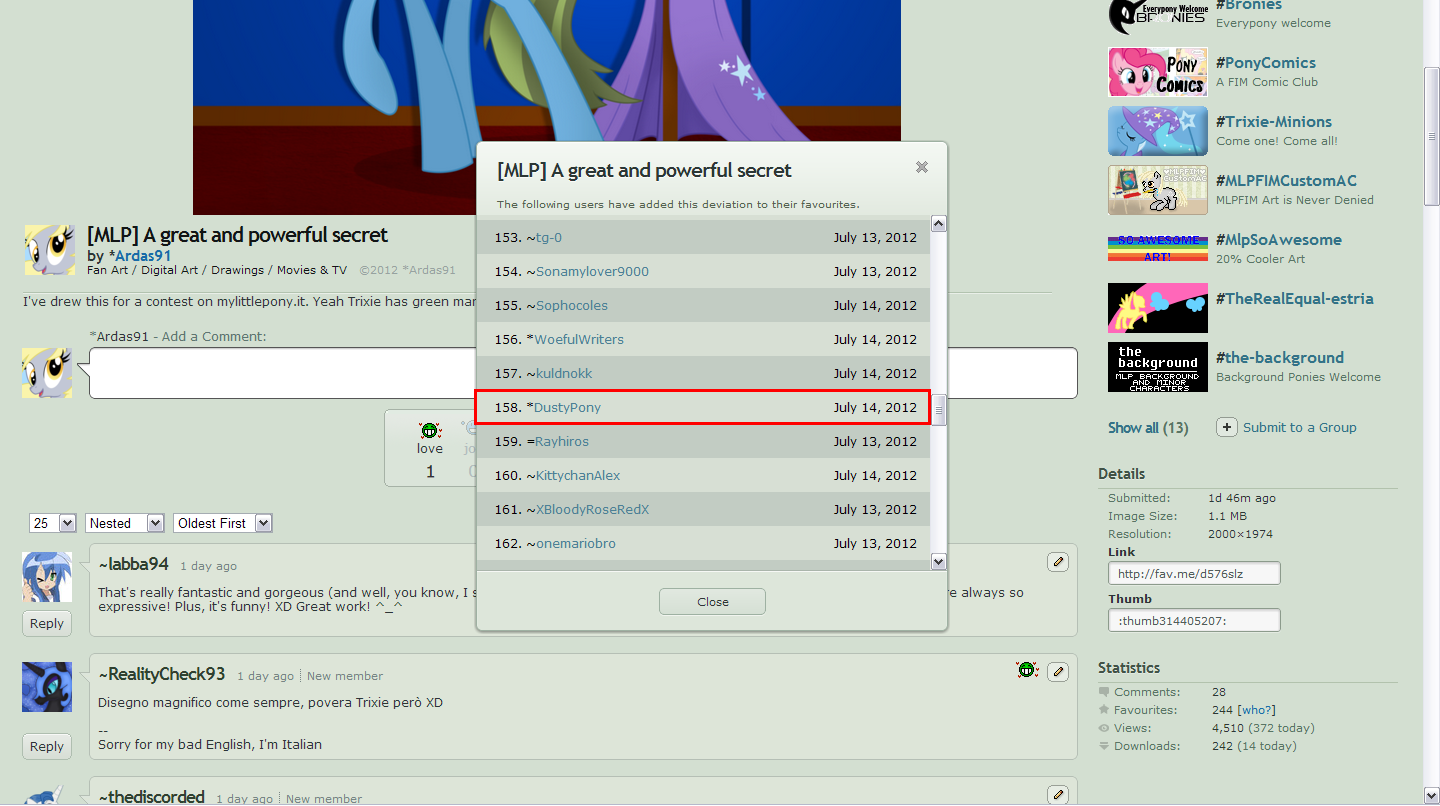1440x806 pixels.
Task: Click favourites list scrollbar up arrow
Action: 938,224
